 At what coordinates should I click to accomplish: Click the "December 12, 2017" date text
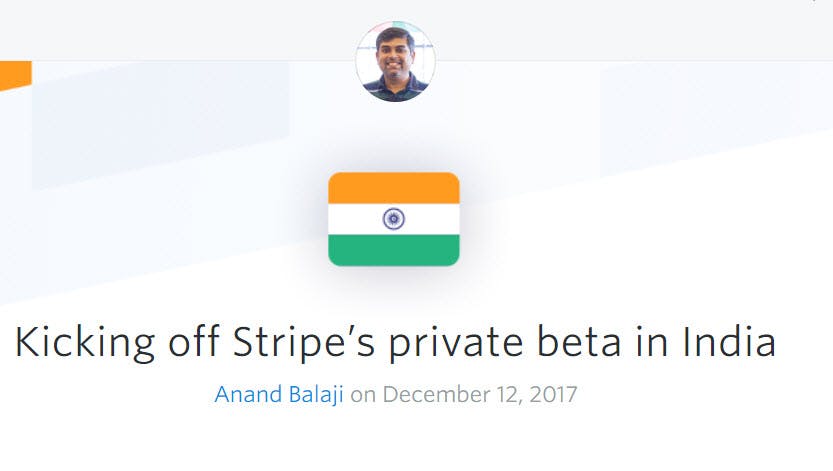[x=479, y=393]
